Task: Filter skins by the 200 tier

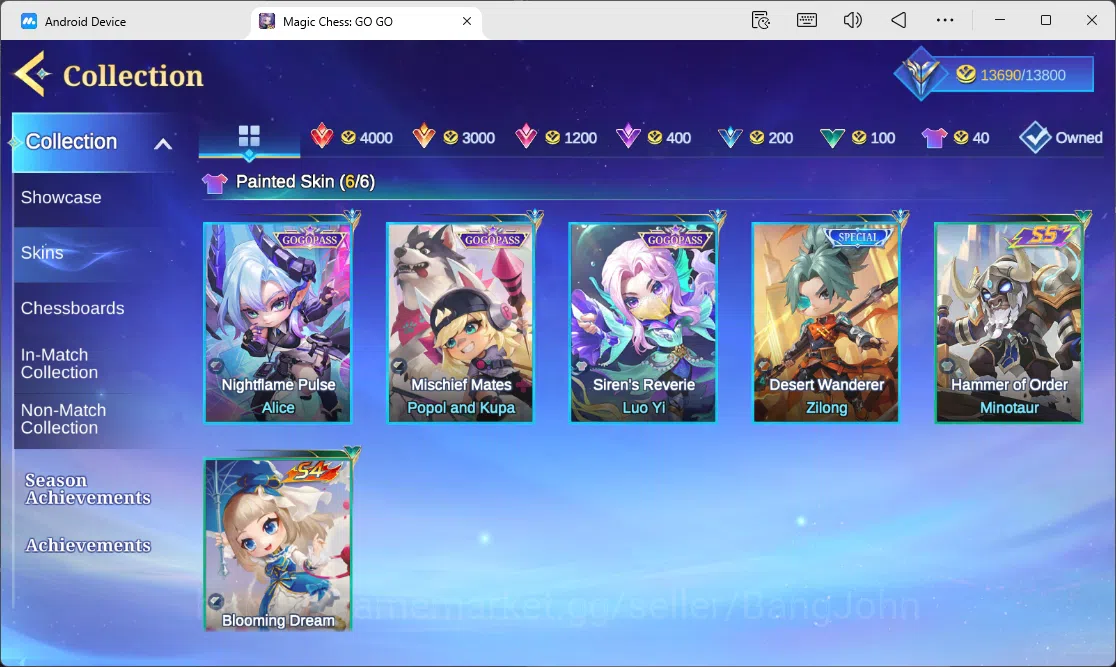Action: point(756,137)
